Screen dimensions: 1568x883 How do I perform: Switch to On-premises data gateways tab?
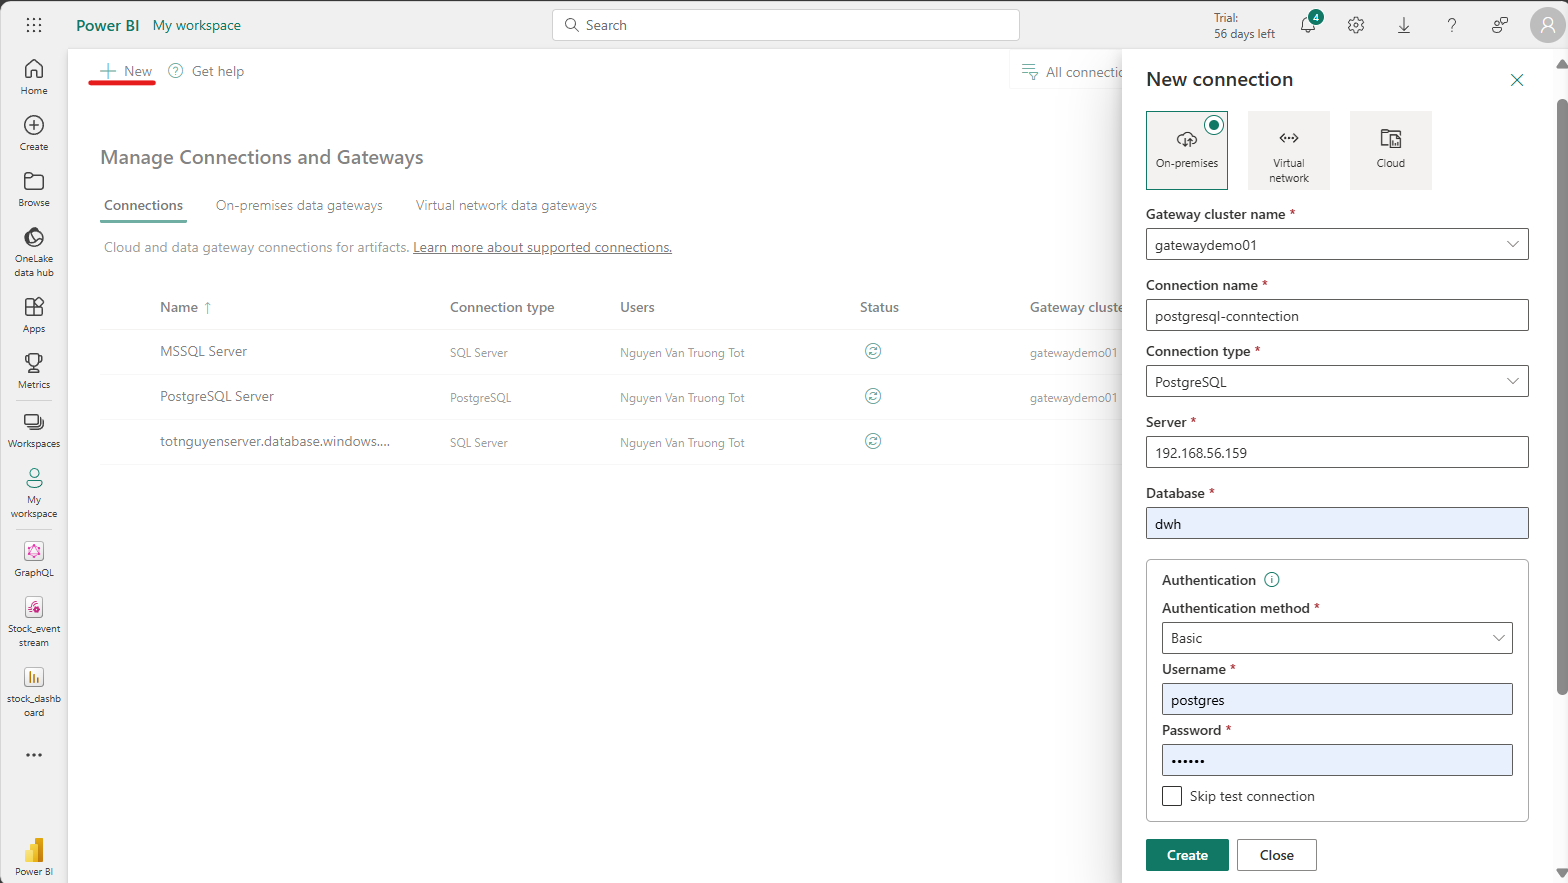tap(299, 206)
